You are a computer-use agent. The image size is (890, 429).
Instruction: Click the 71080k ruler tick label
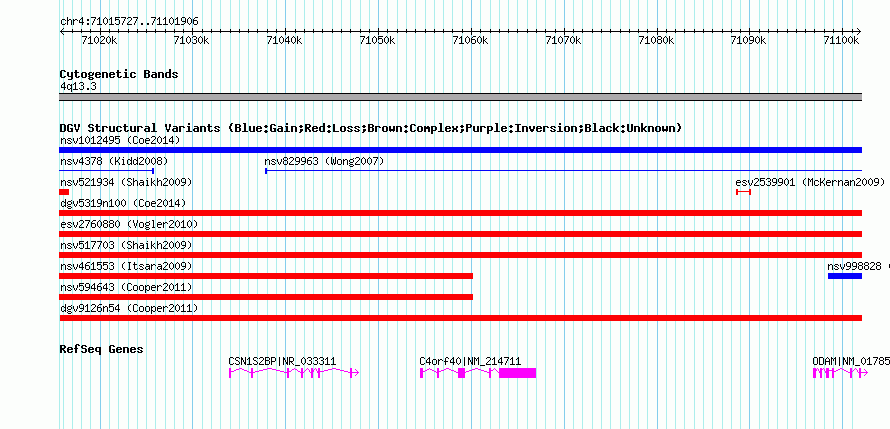[657, 41]
